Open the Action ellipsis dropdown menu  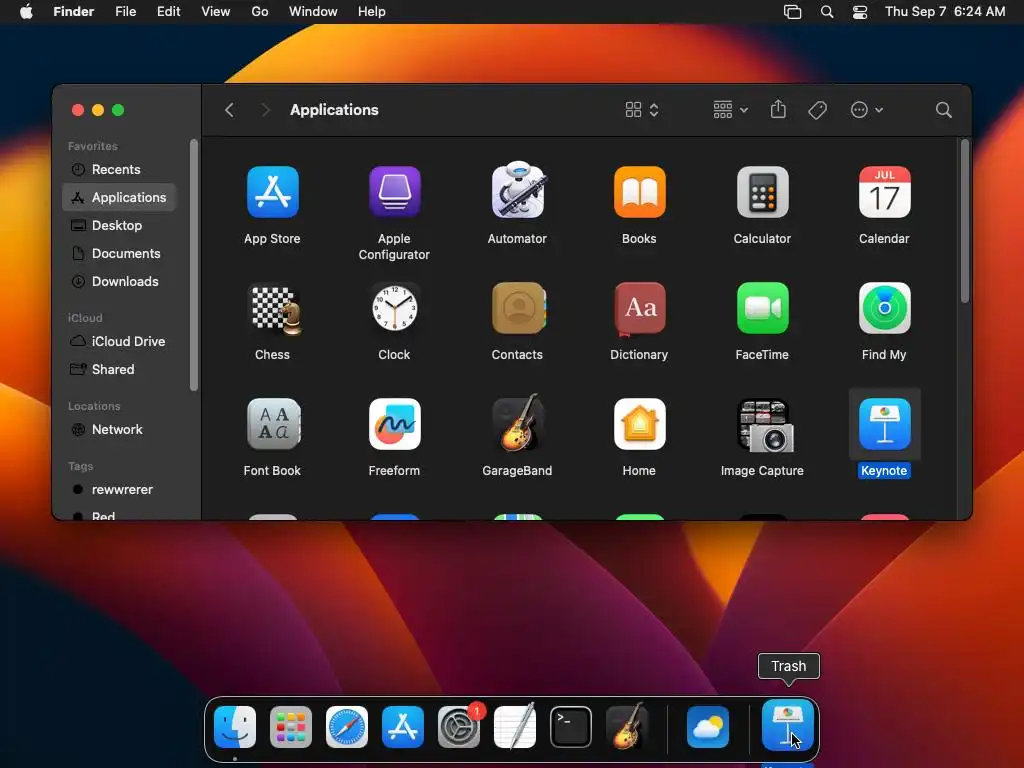coord(867,110)
